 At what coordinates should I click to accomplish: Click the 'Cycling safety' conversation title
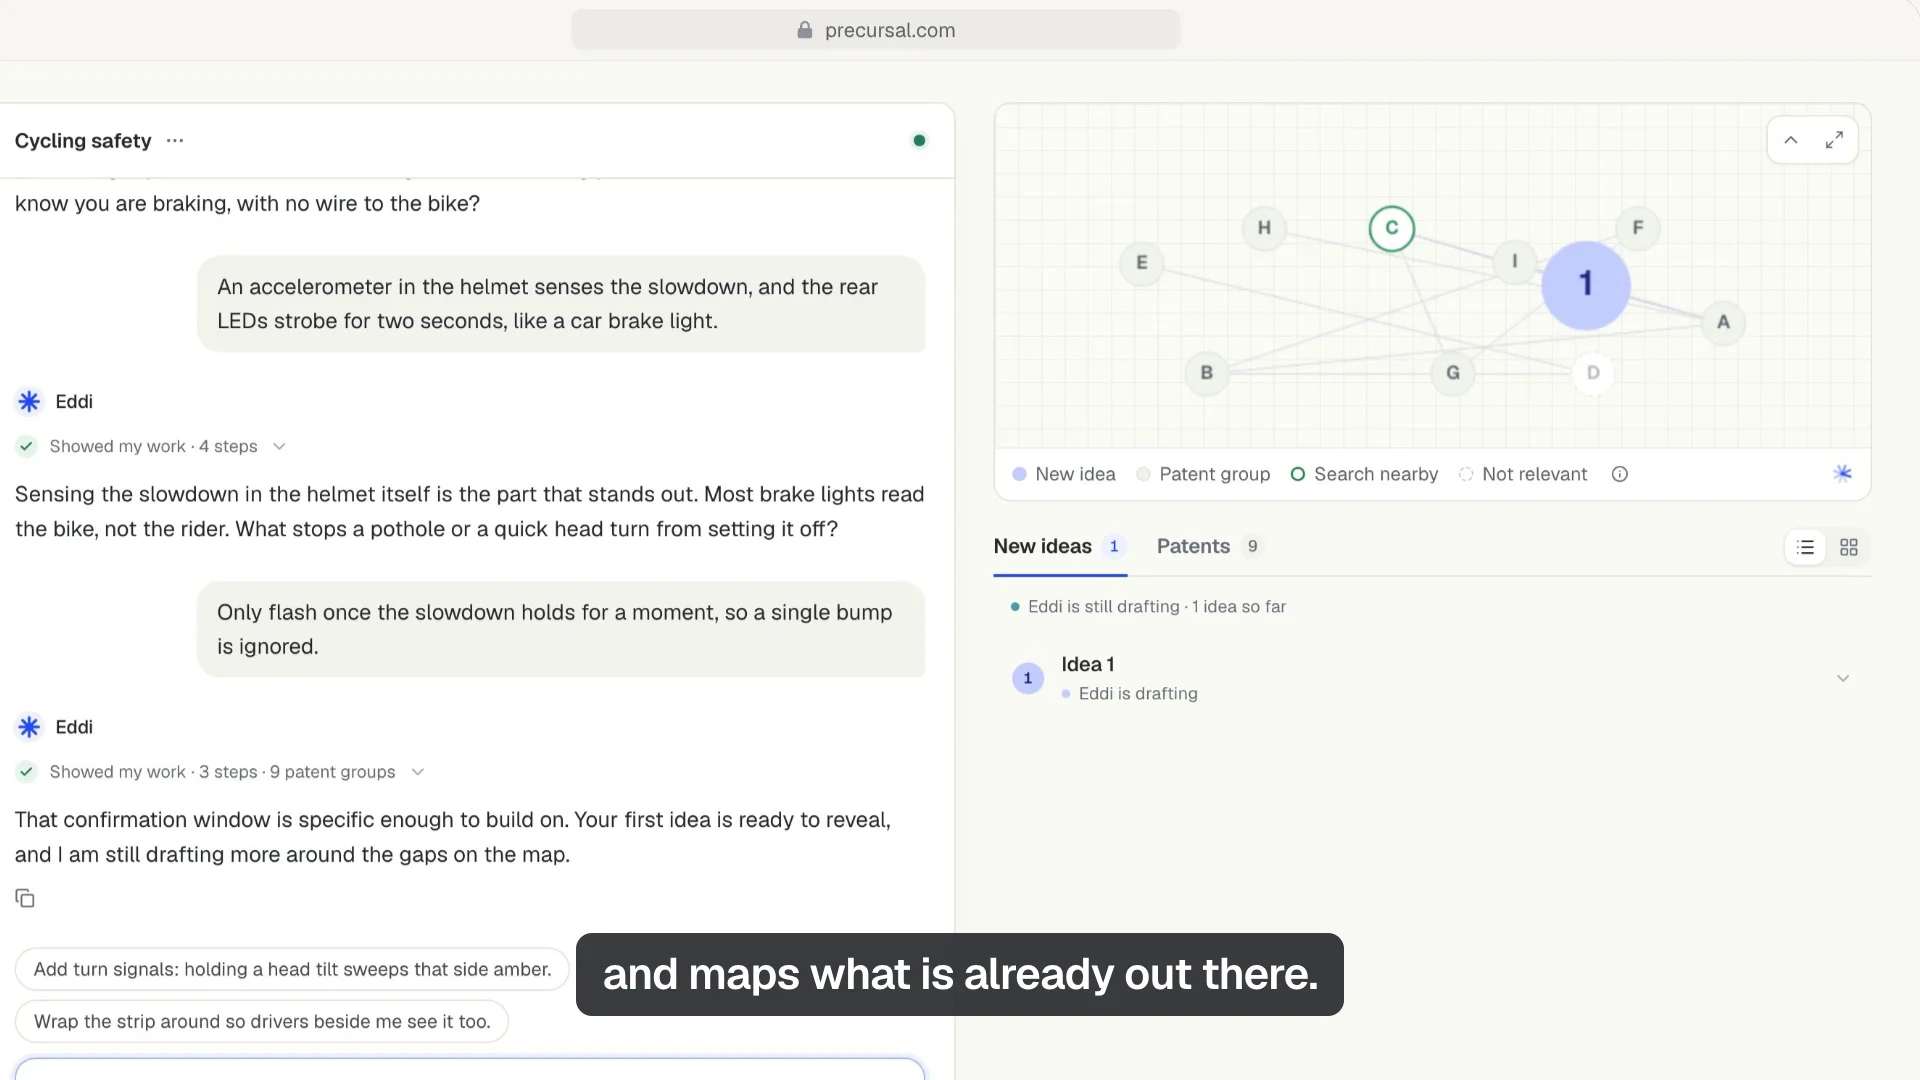[x=83, y=141]
